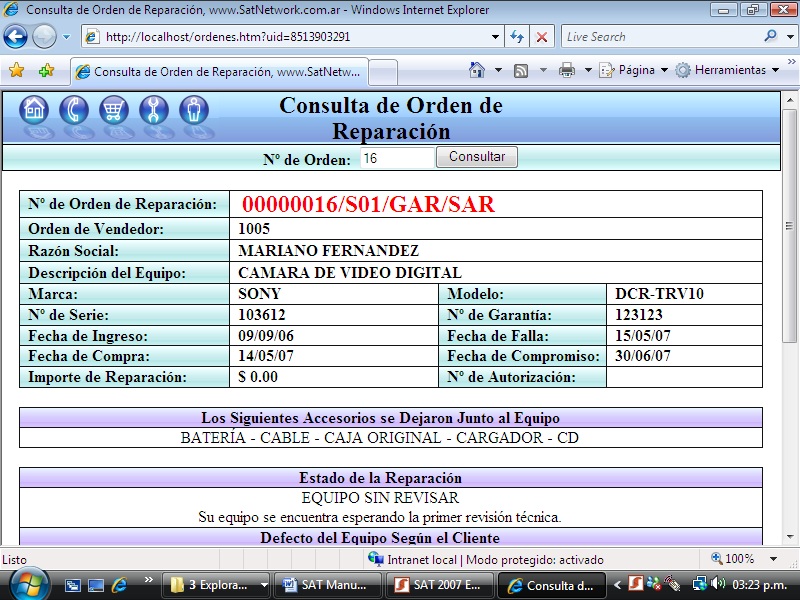800x600 pixels.
Task: Click the person user icon
Action: coord(194,109)
